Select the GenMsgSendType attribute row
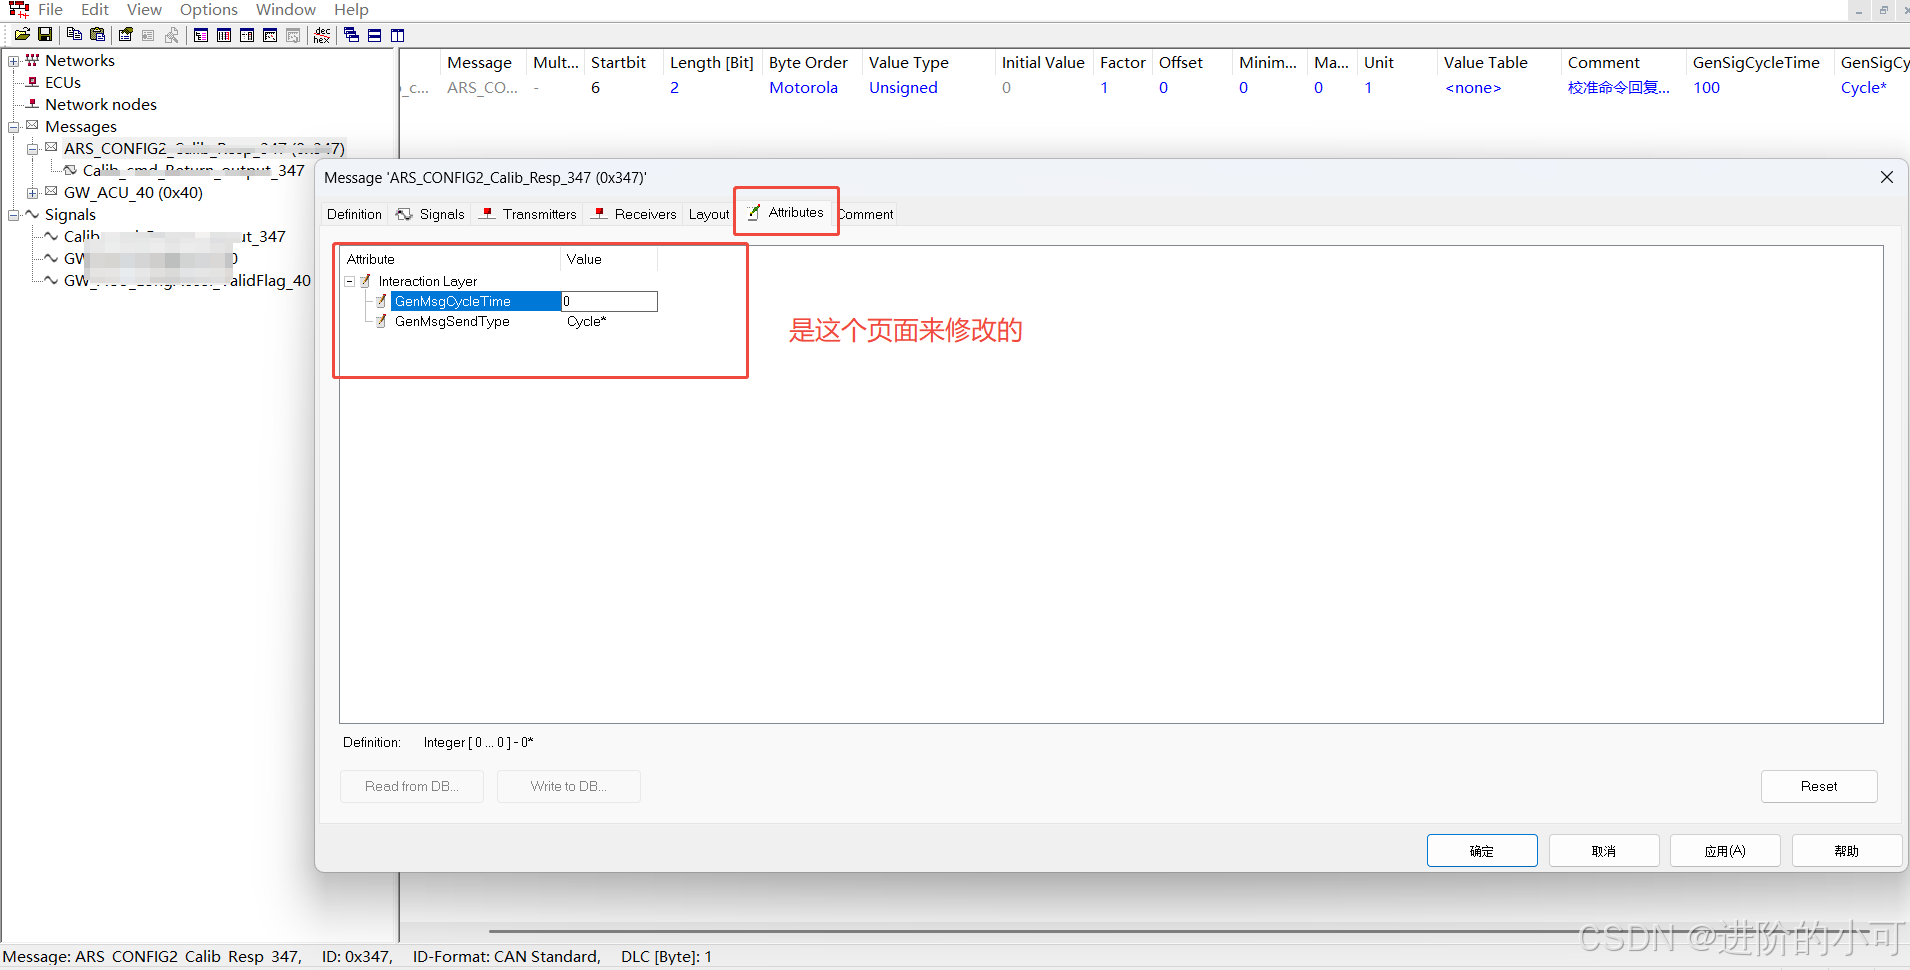The width and height of the screenshot is (1910, 970). coord(452,321)
